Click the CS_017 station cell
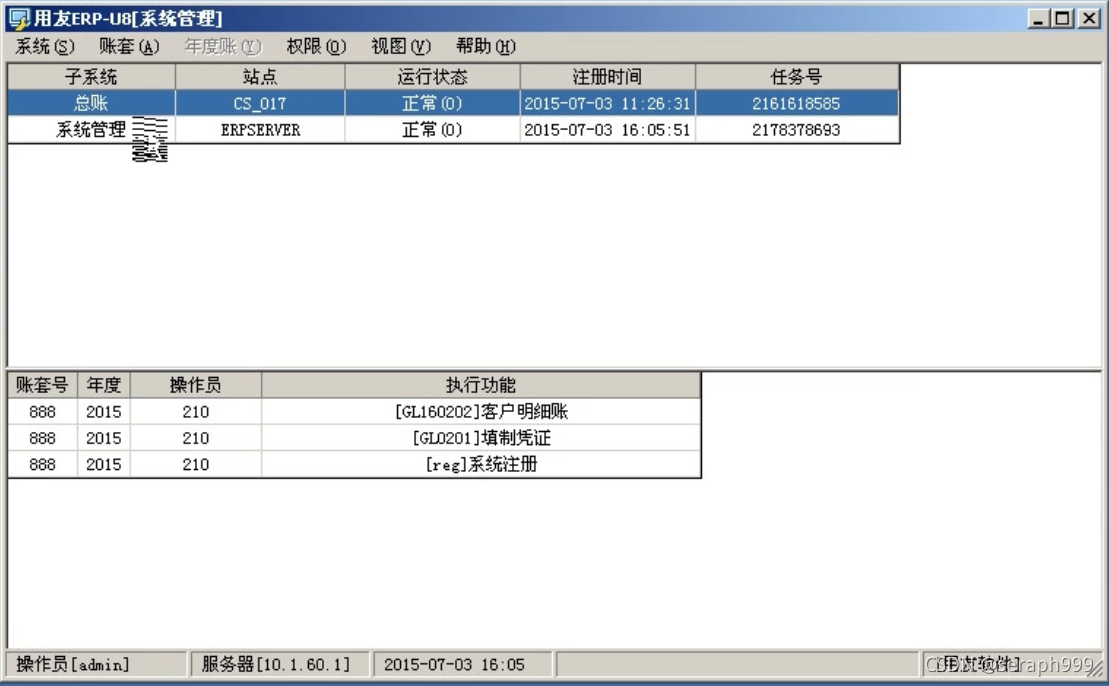Image resolution: width=1109 pixels, height=686 pixels. tap(260, 103)
